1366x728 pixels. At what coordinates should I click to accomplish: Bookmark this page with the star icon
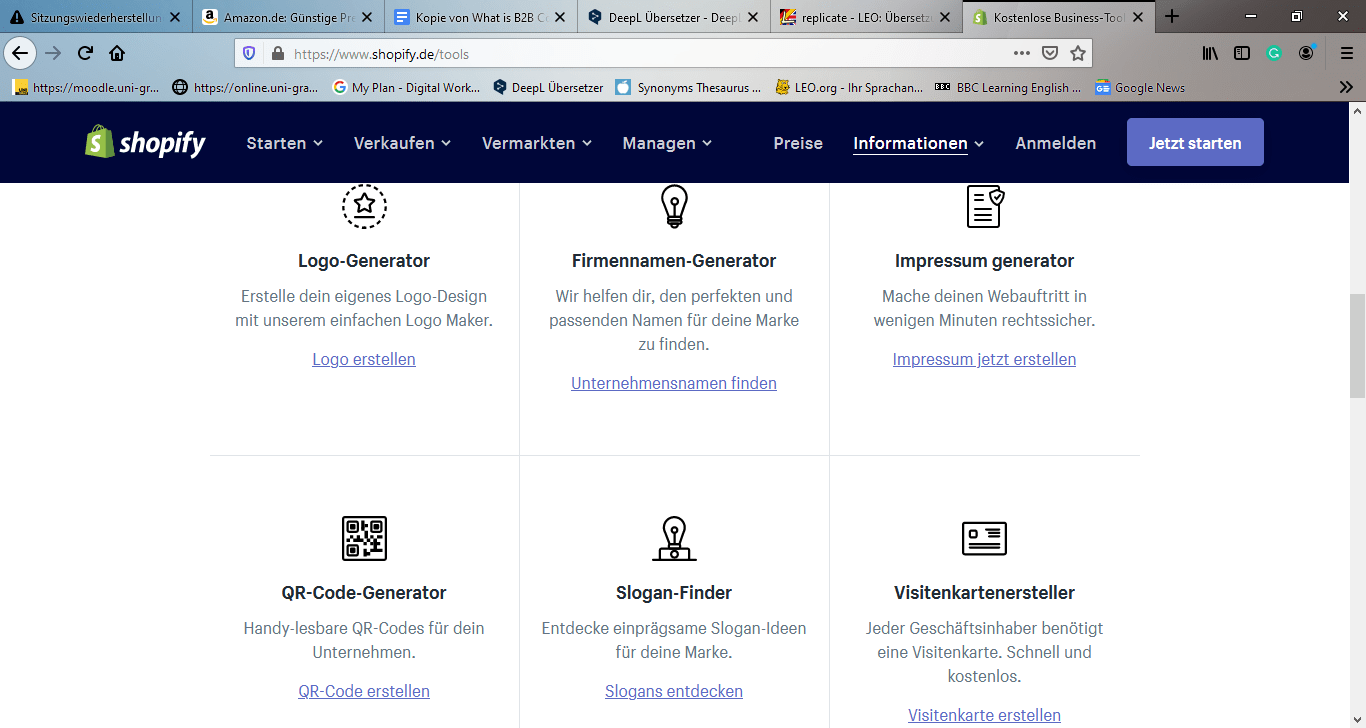pyautogui.click(x=1077, y=54)
